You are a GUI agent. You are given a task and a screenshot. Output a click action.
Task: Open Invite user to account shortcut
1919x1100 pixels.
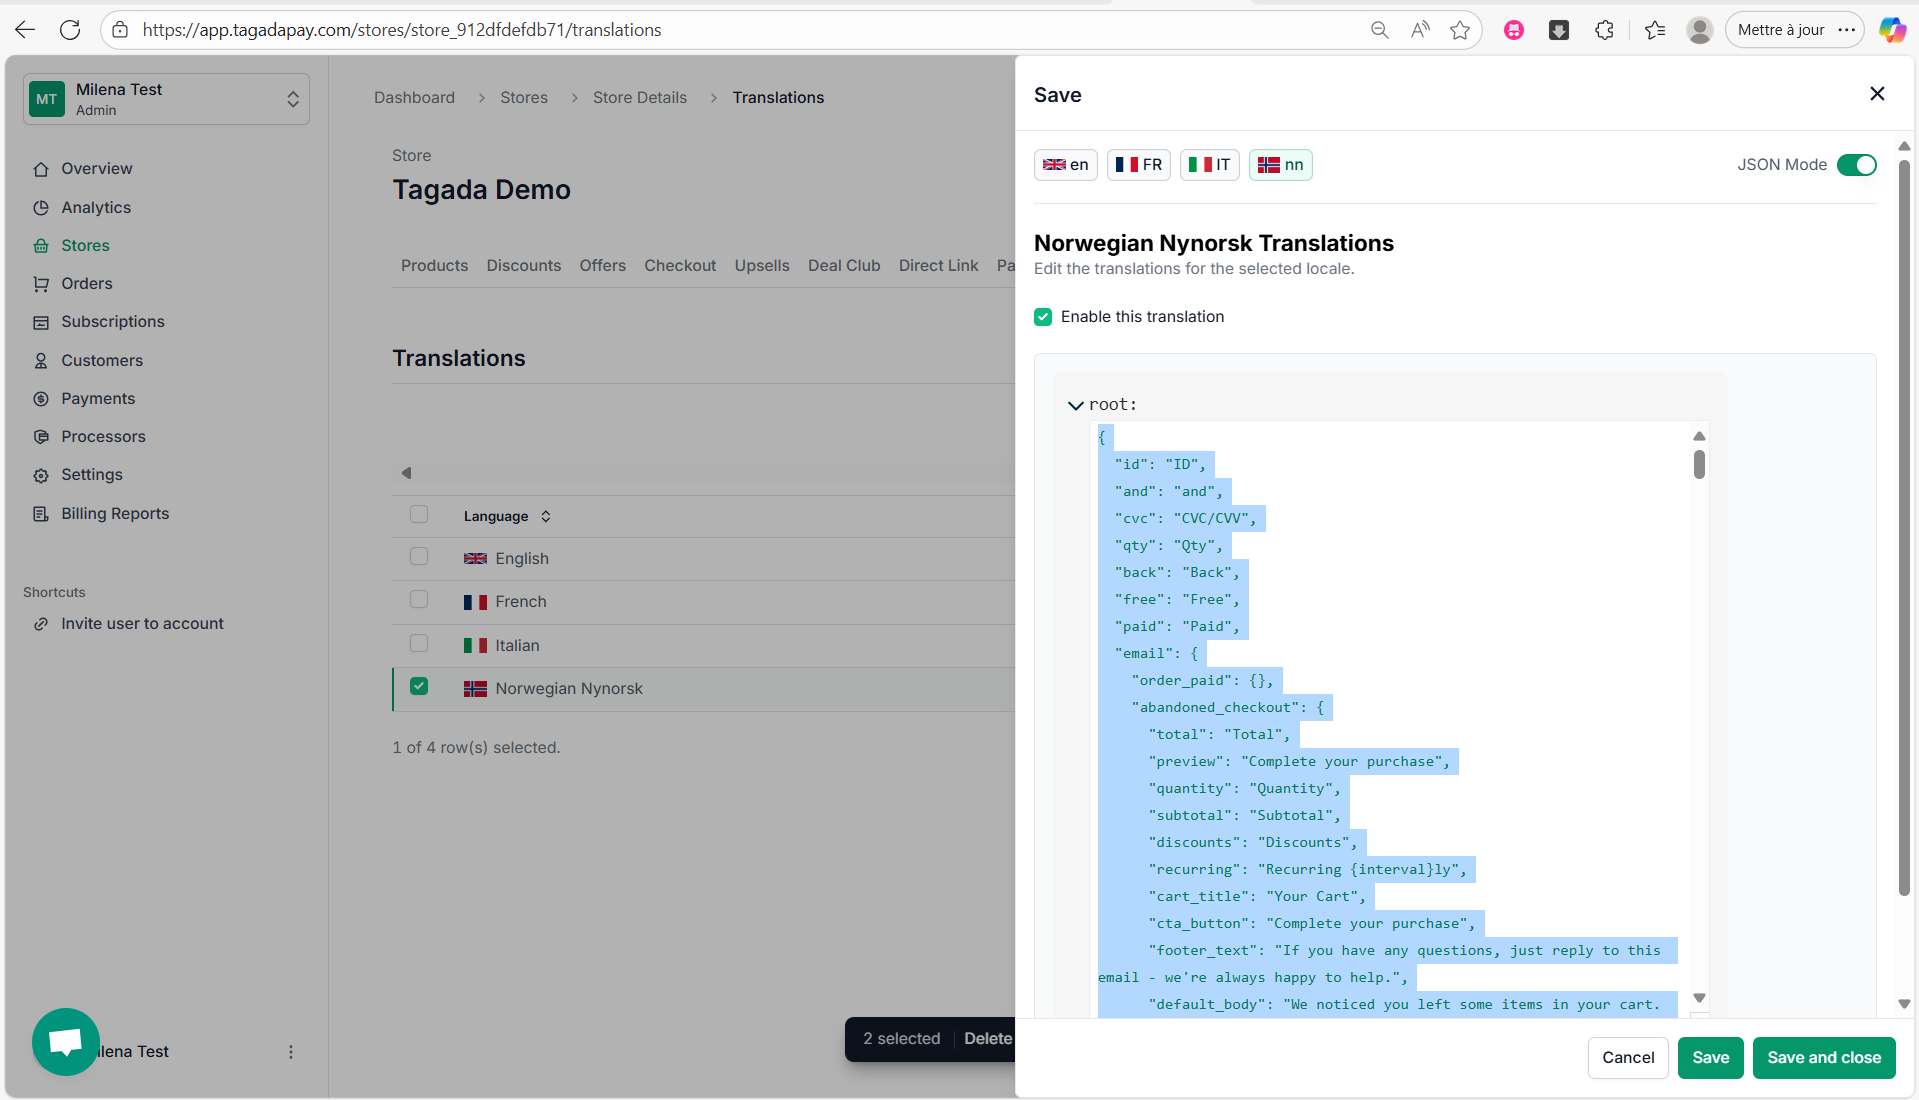coord(142,624)
